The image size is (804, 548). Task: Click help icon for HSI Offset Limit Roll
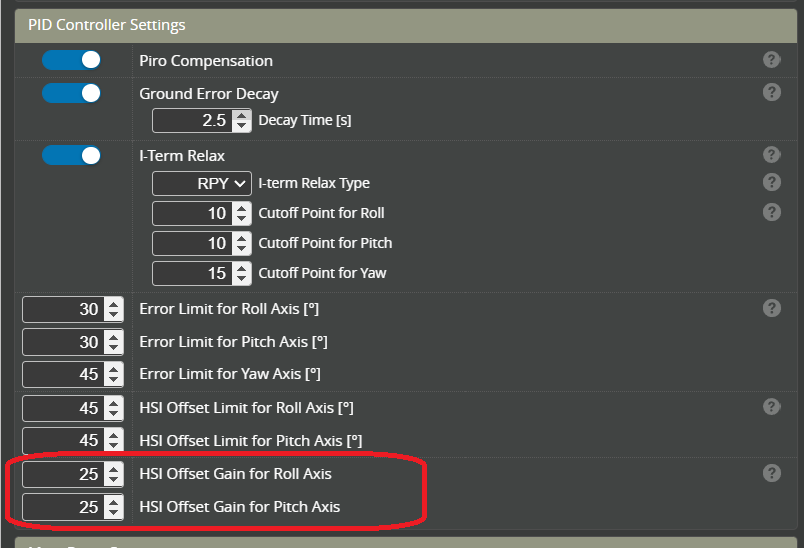click(x=771, y=407)
